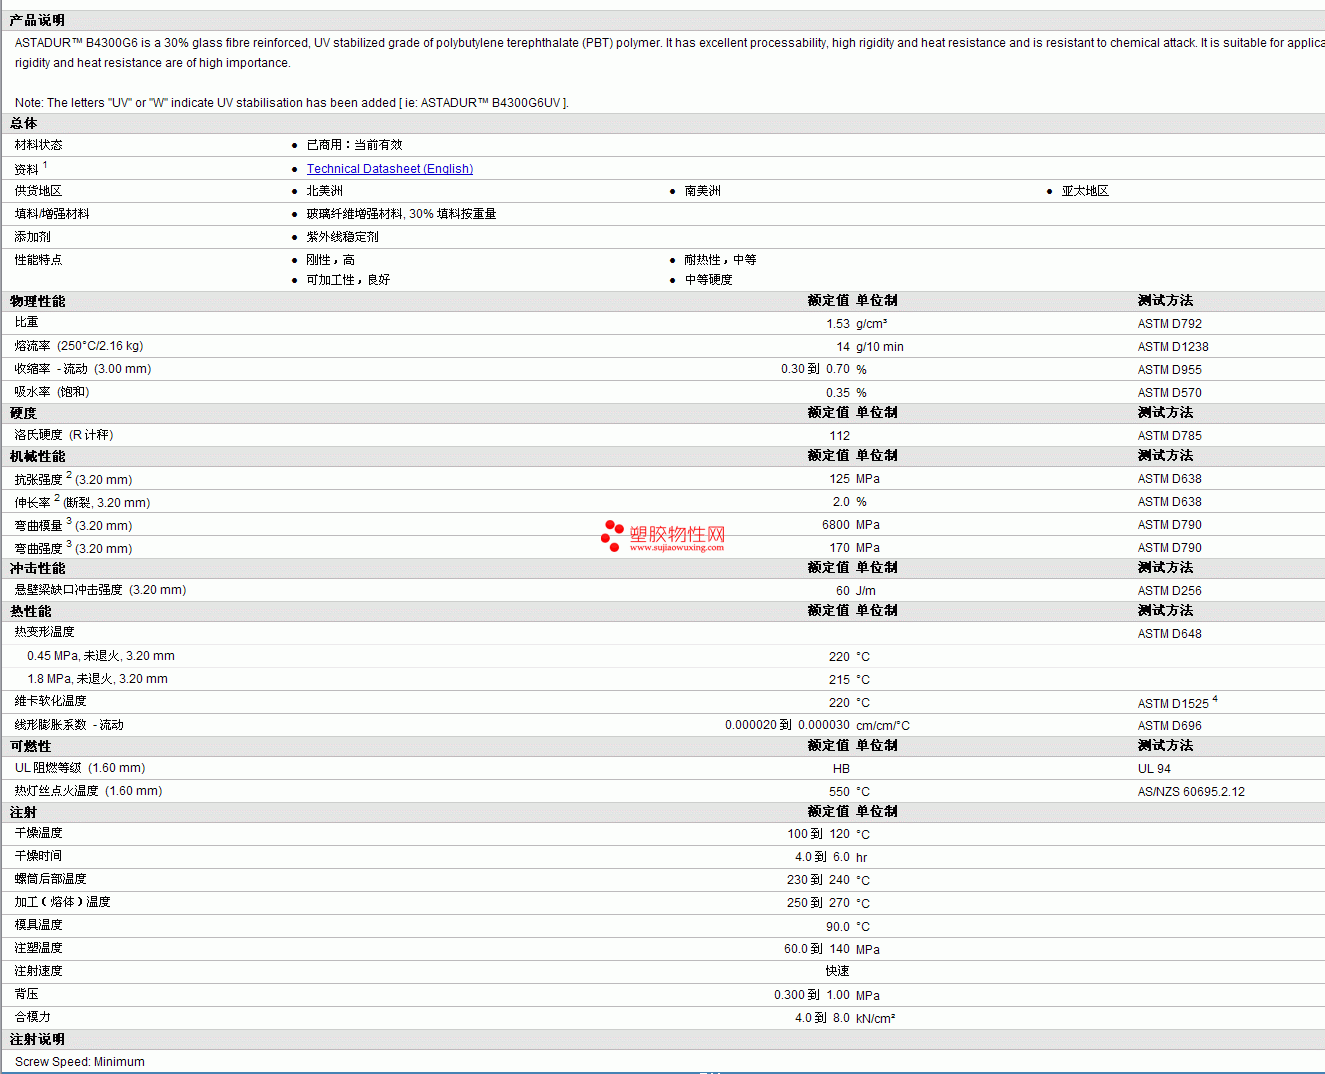Click the ASTM D955 shrinkage test method

1170,370
